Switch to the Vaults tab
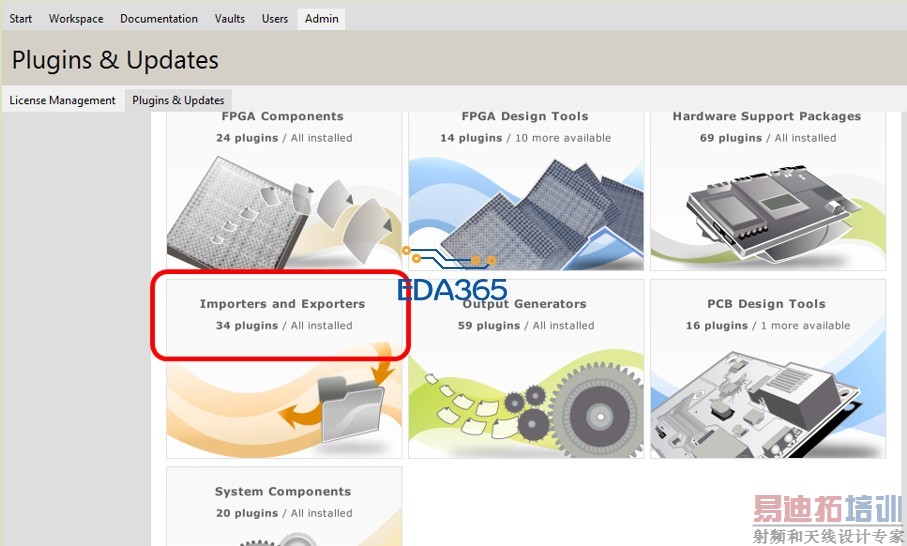This screenshot has height=546, width=907. click(x=230, y=19)
